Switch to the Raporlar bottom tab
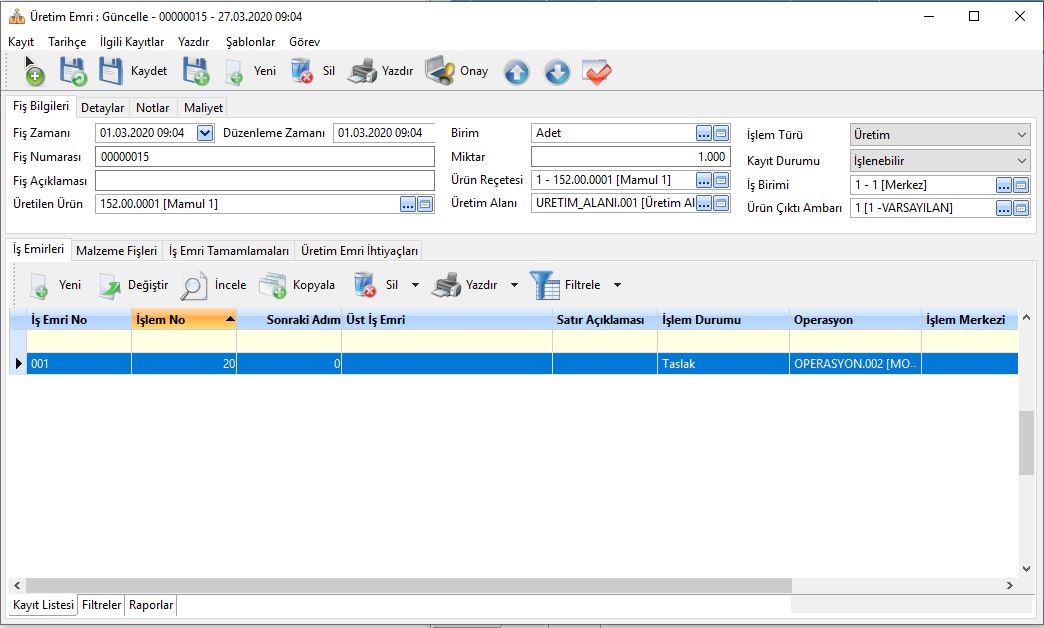The image size is (1044, 628). [150, 605]
